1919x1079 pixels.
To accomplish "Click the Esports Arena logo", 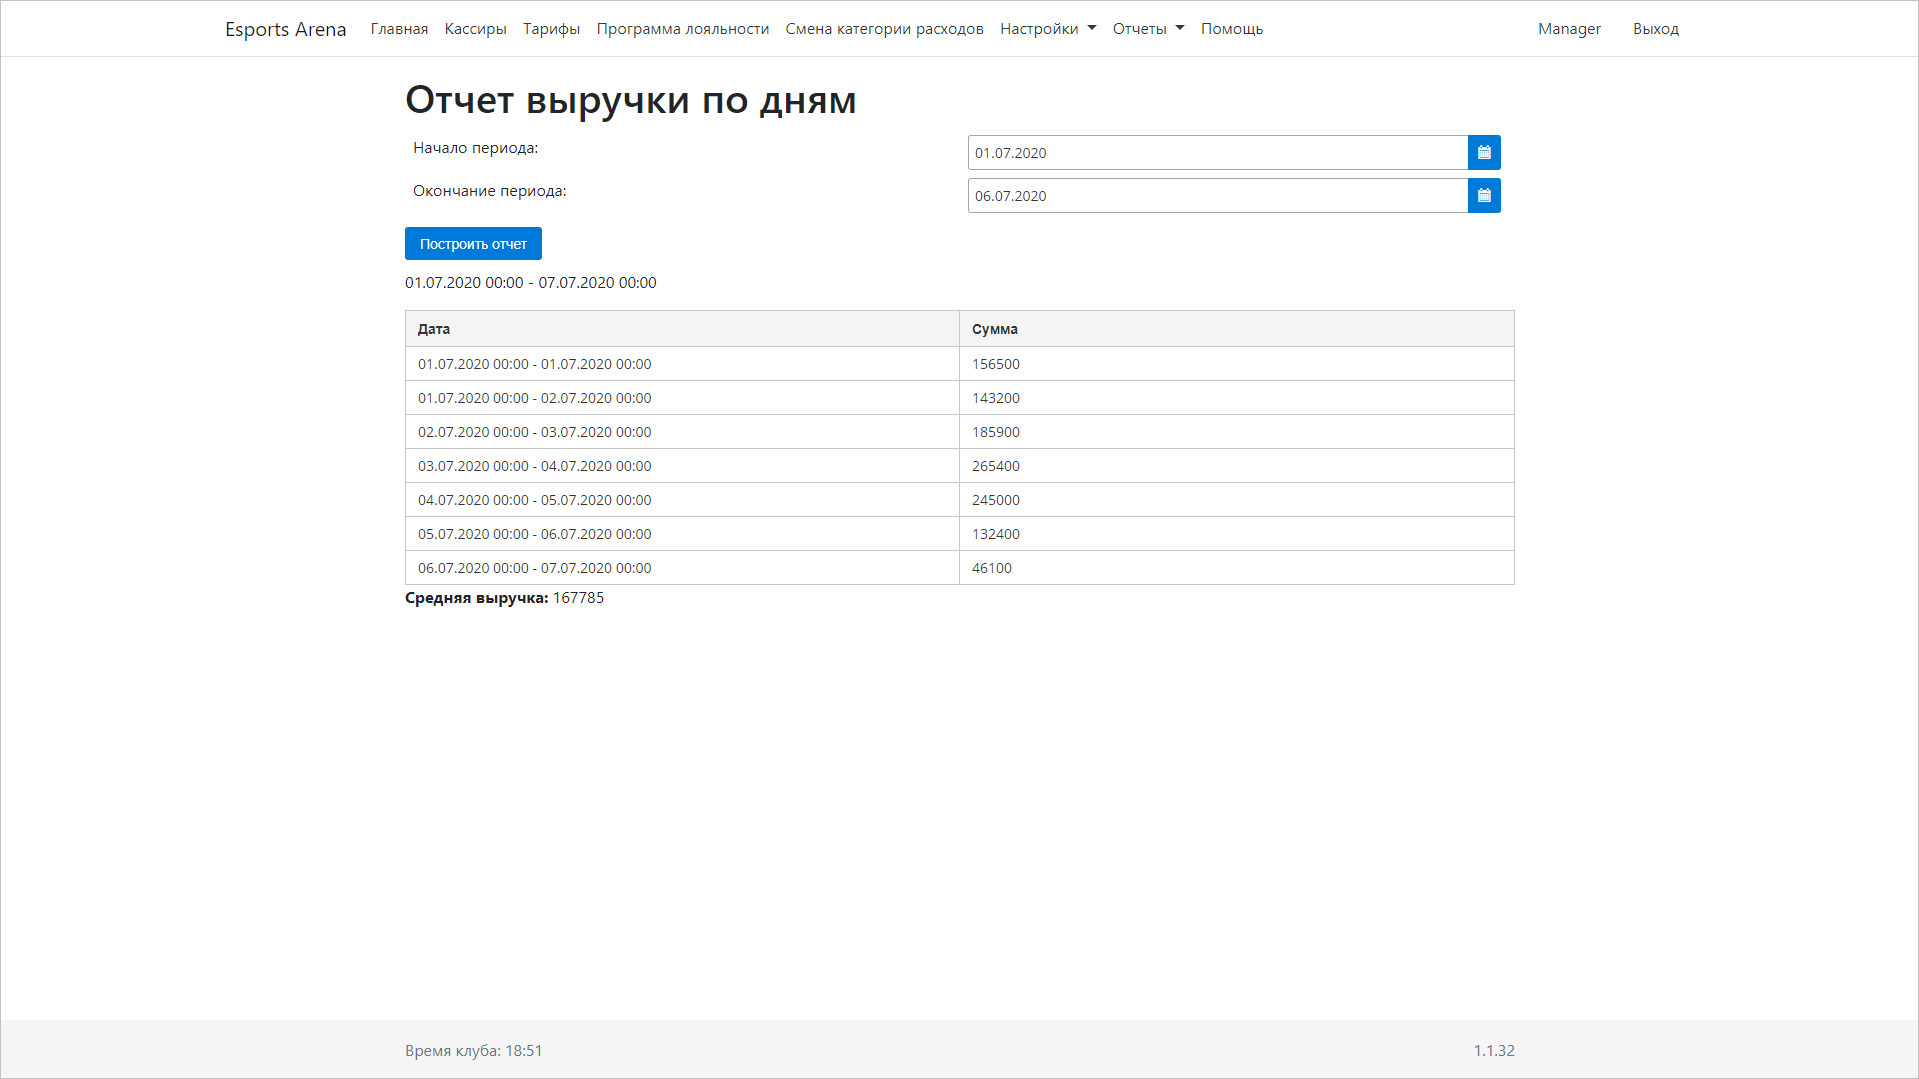I will [286, 28].
